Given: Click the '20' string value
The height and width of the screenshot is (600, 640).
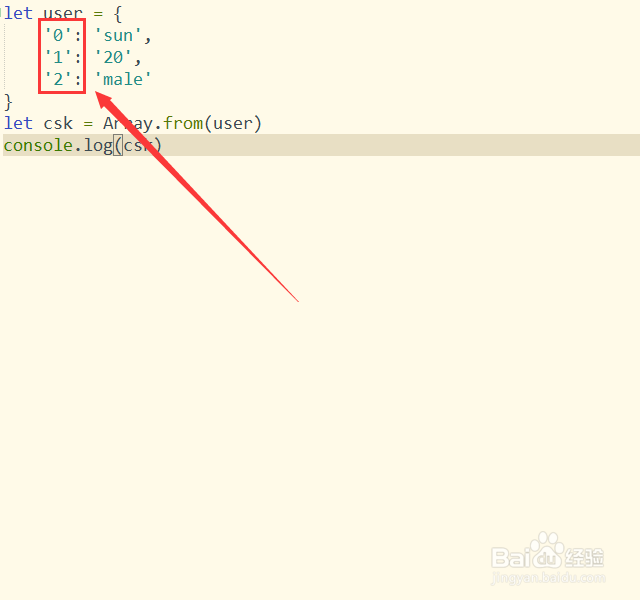Looking at the screenshot, I should point(113,58).
